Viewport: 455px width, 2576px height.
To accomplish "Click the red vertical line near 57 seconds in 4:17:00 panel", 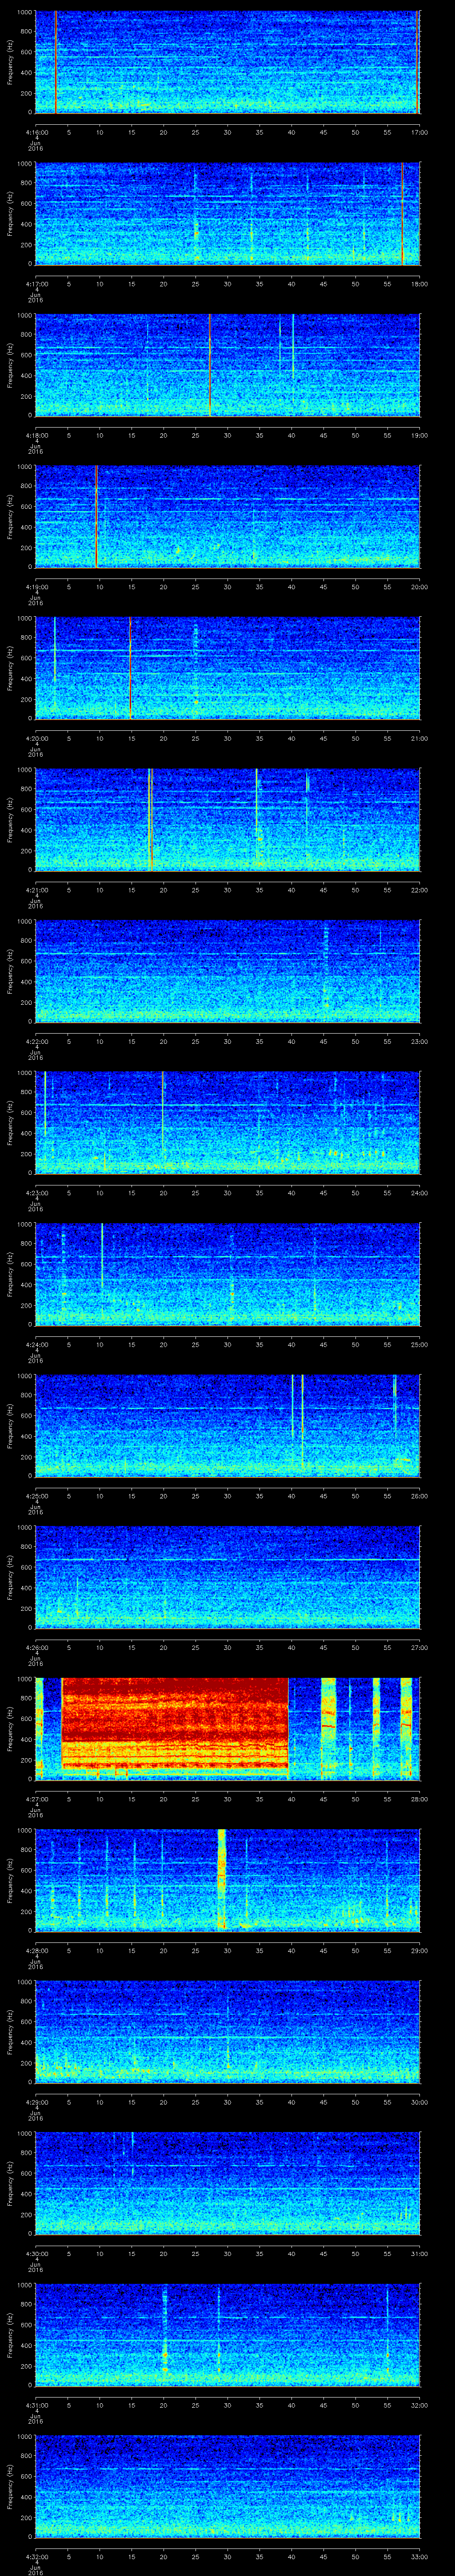I will point(402,214).
